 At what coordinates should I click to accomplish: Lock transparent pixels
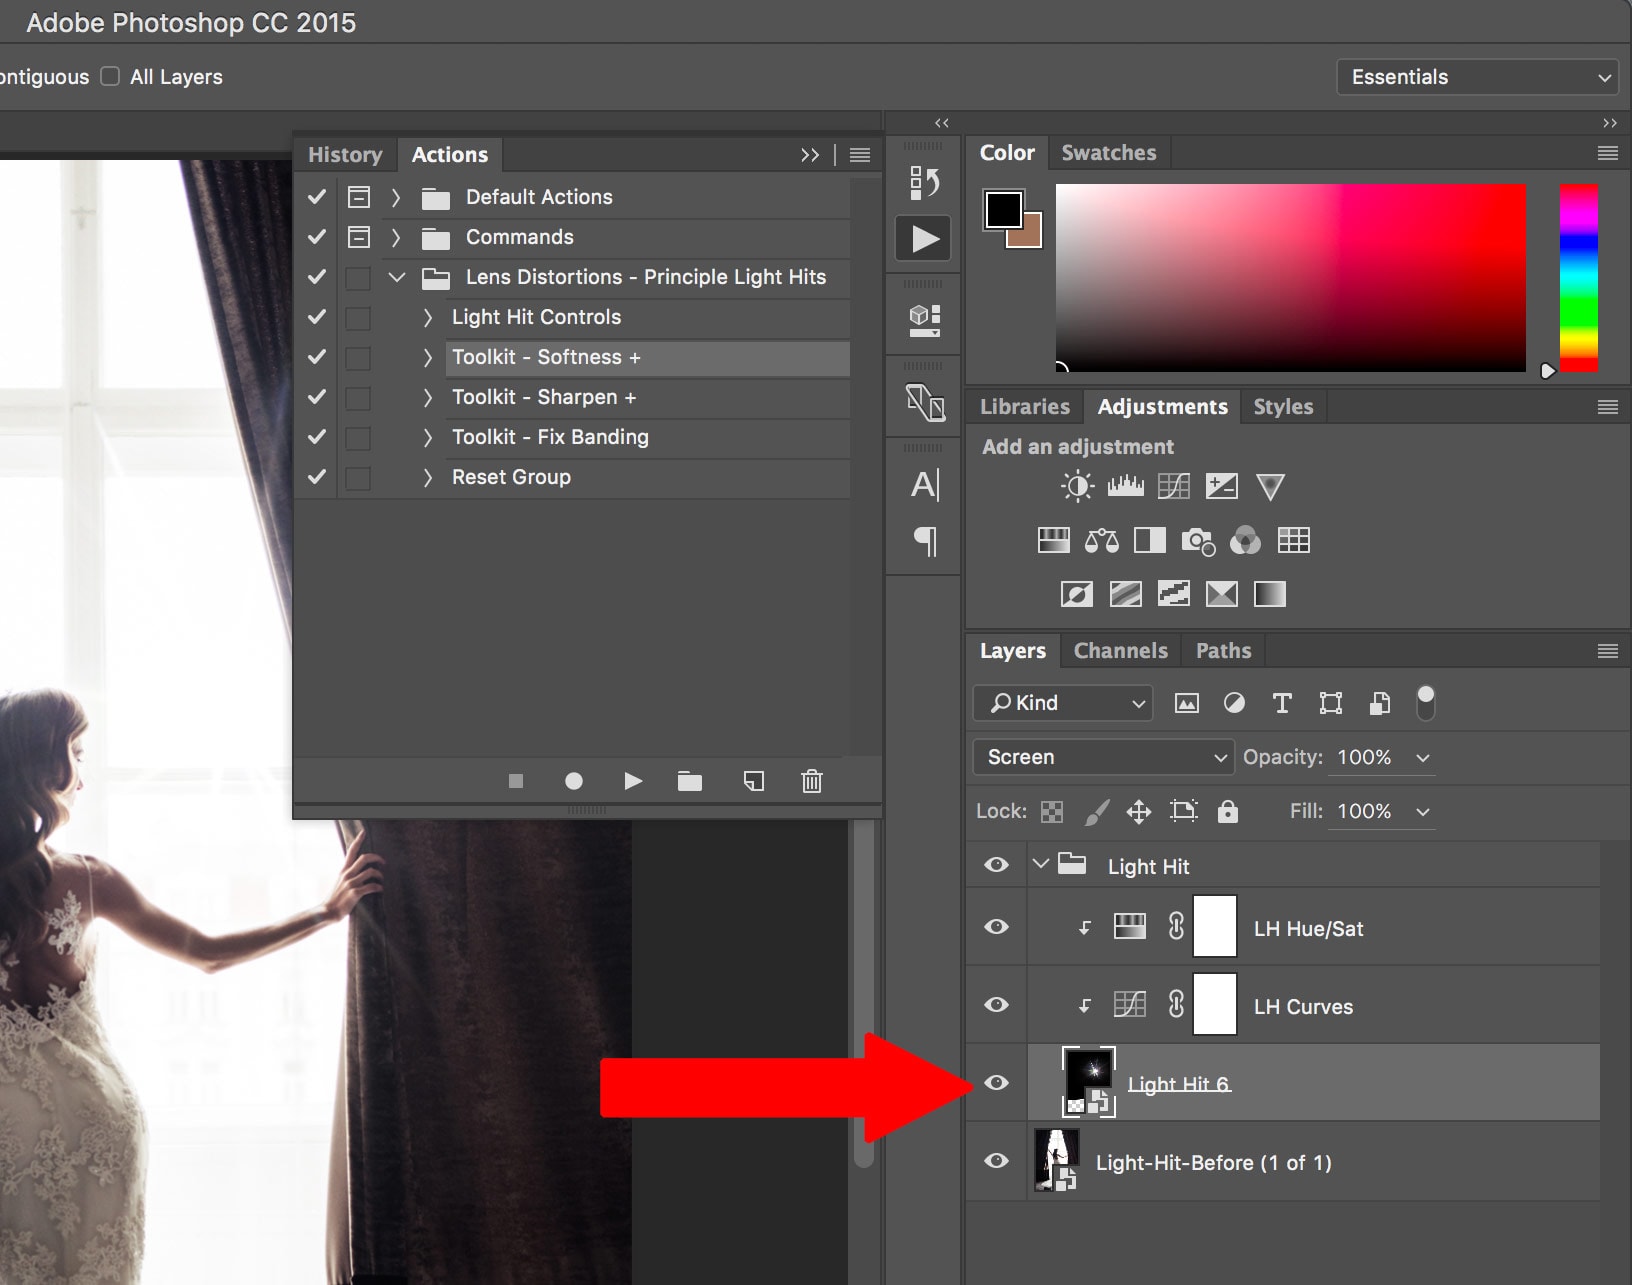[1052, 812]
